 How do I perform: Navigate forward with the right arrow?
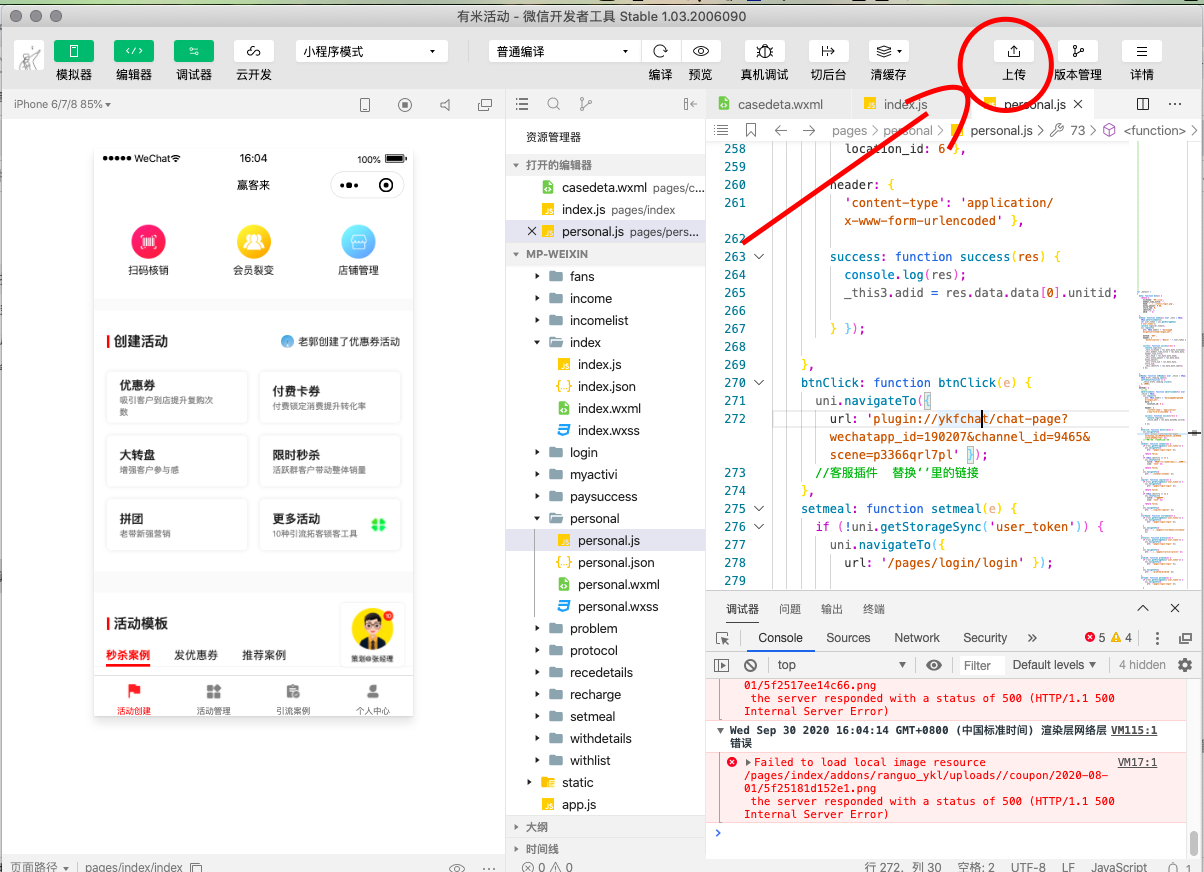[809, 130]
